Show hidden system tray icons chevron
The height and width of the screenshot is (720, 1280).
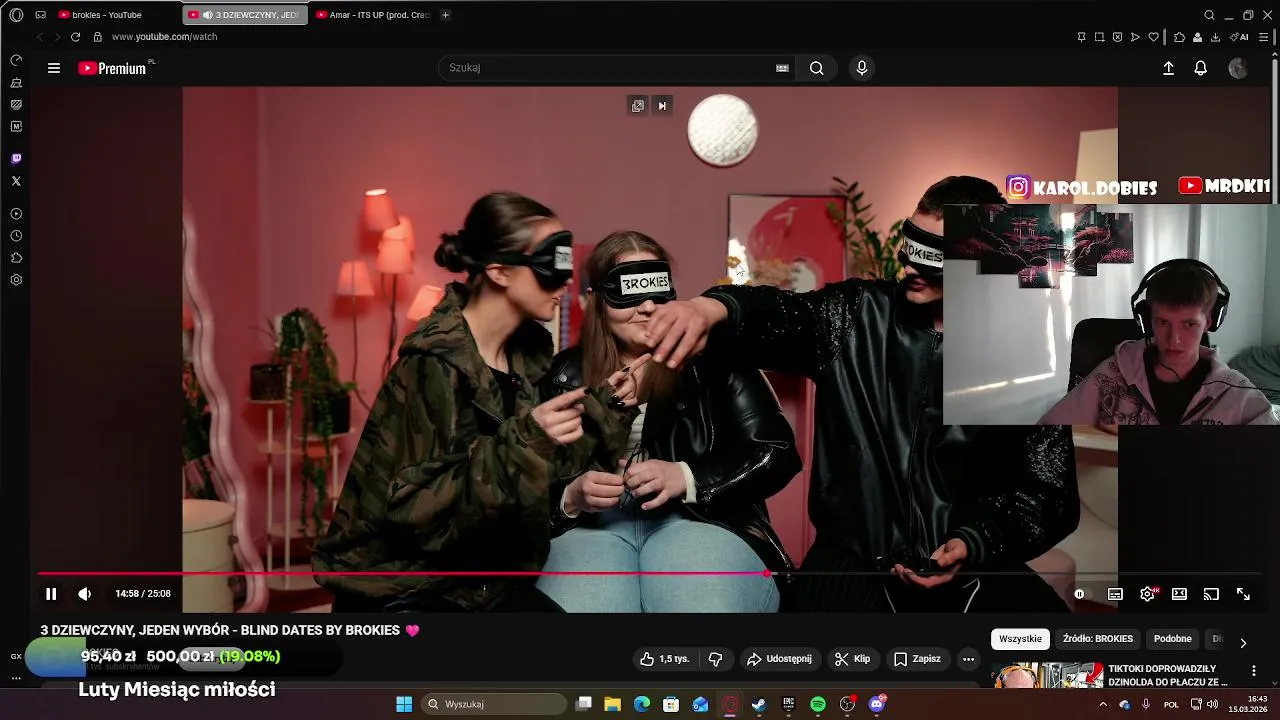(1103, 704)
